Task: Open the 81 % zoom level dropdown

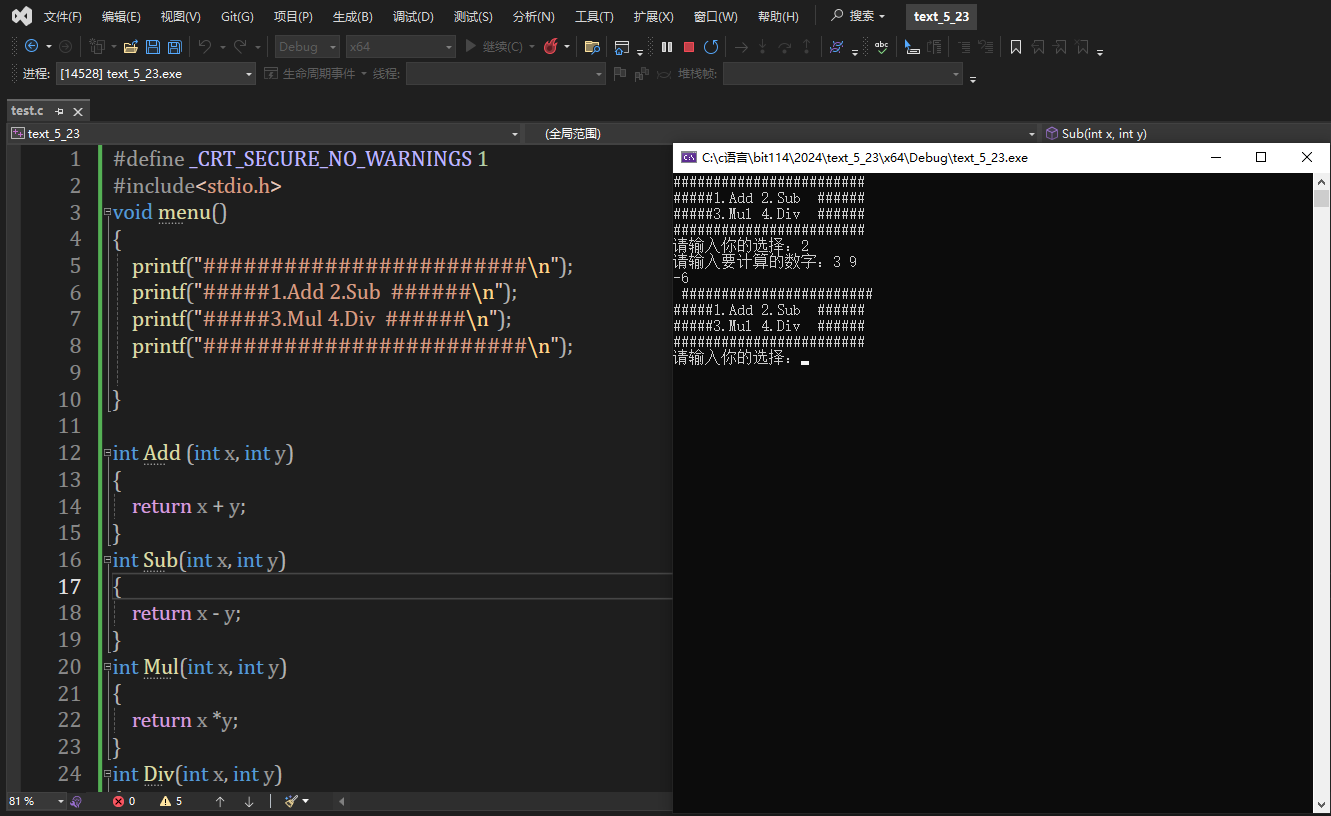Action: pos(36,801)
